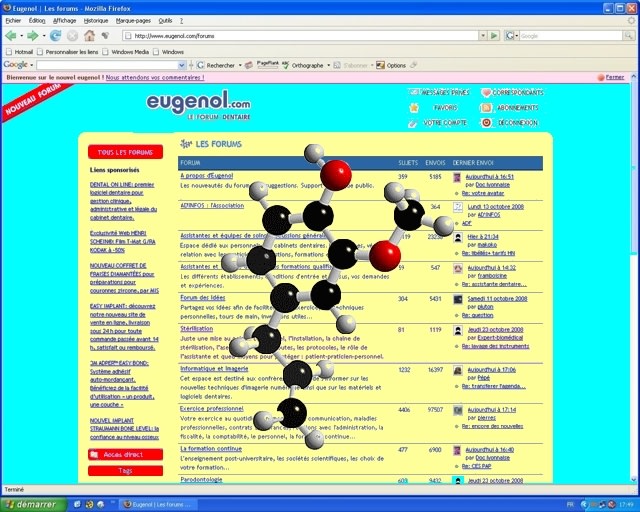Click the Correspondants heart icon
Image resolution: width=640 pixels, height=512 pixels.
(x=487, y=92)
